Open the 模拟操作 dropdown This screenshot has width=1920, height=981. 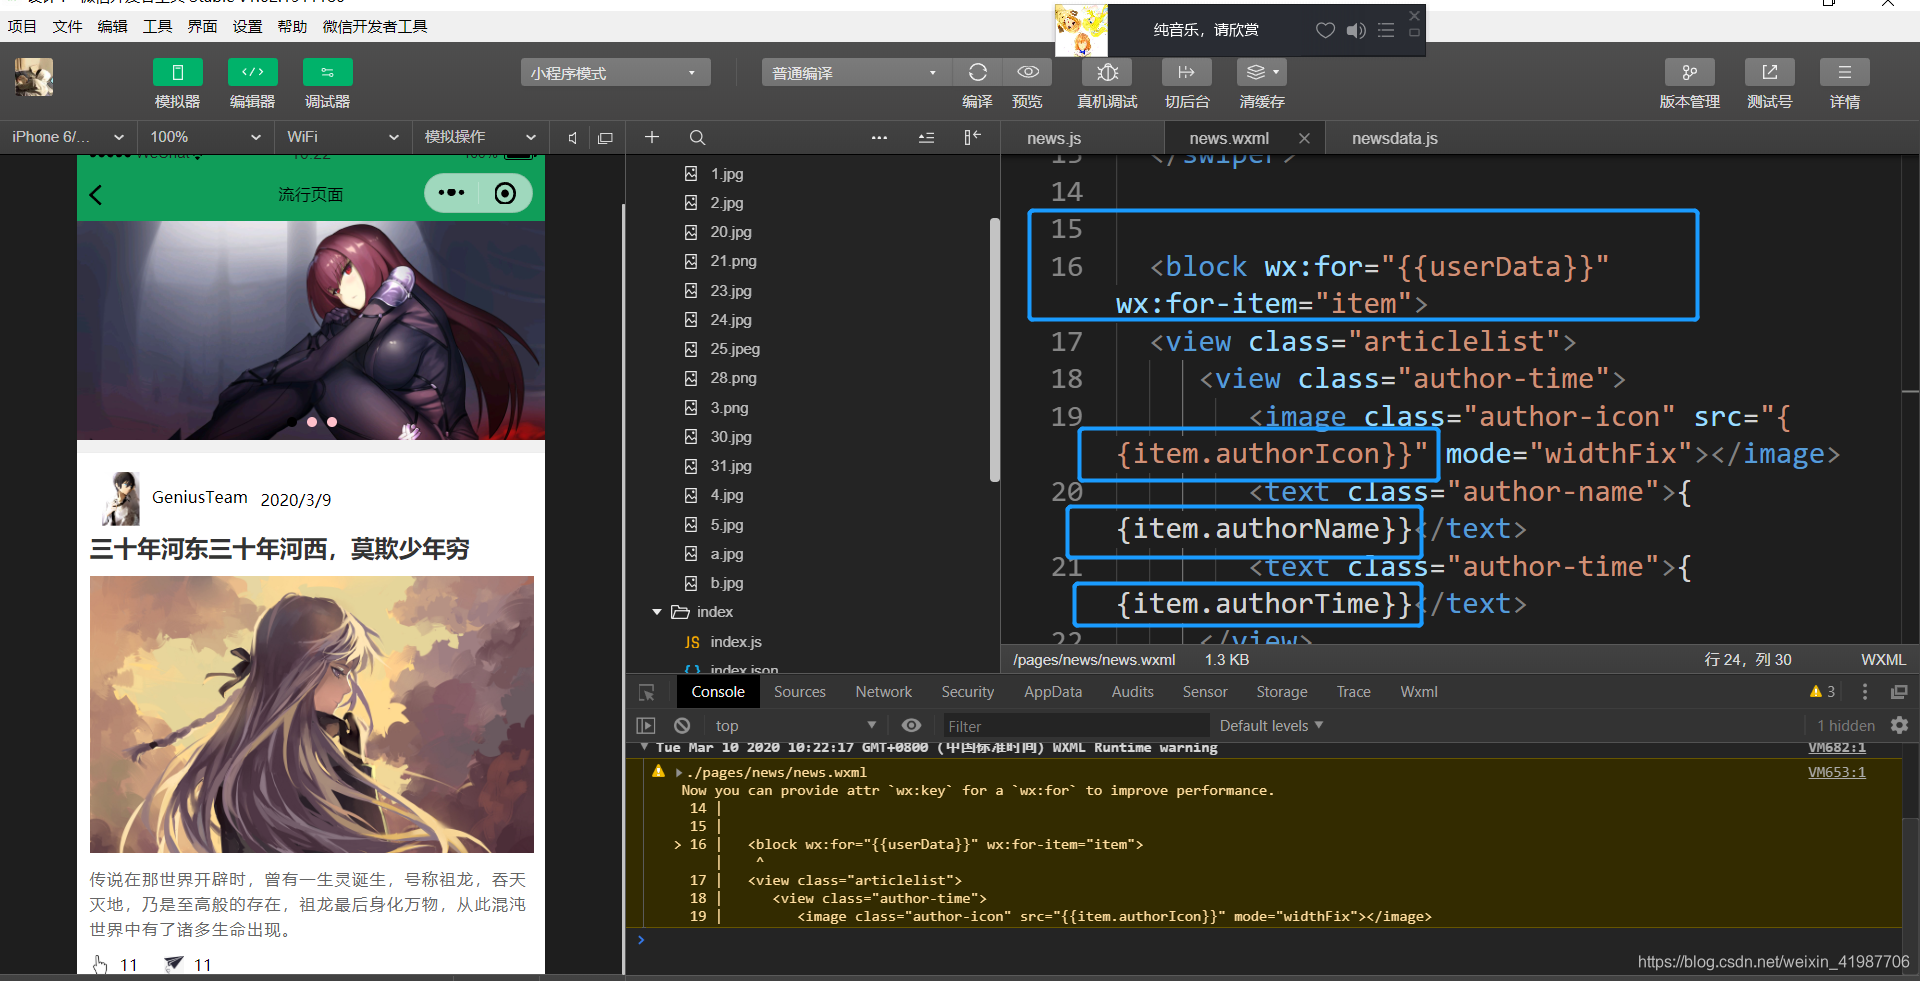tap(479, 137)
